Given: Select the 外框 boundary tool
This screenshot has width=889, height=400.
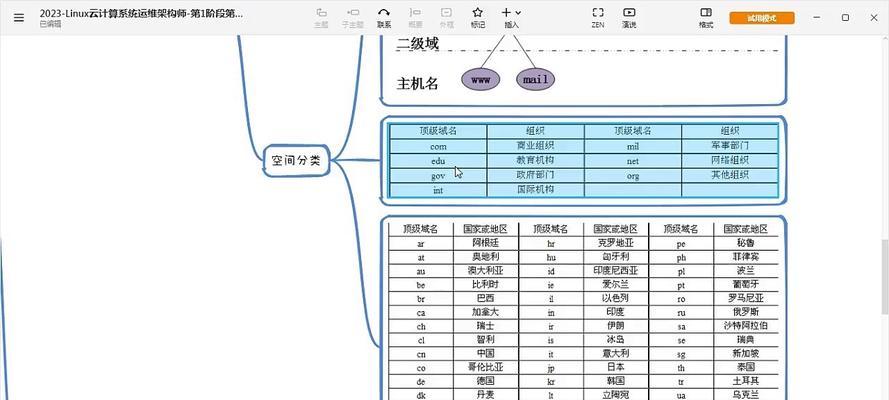Looking at the screenshot, I should coord(447,18).
